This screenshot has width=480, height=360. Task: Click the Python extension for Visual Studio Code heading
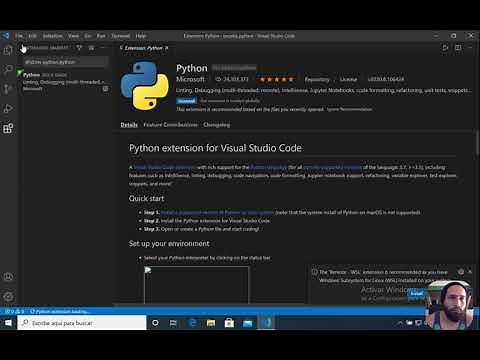(x=215, y=148)
